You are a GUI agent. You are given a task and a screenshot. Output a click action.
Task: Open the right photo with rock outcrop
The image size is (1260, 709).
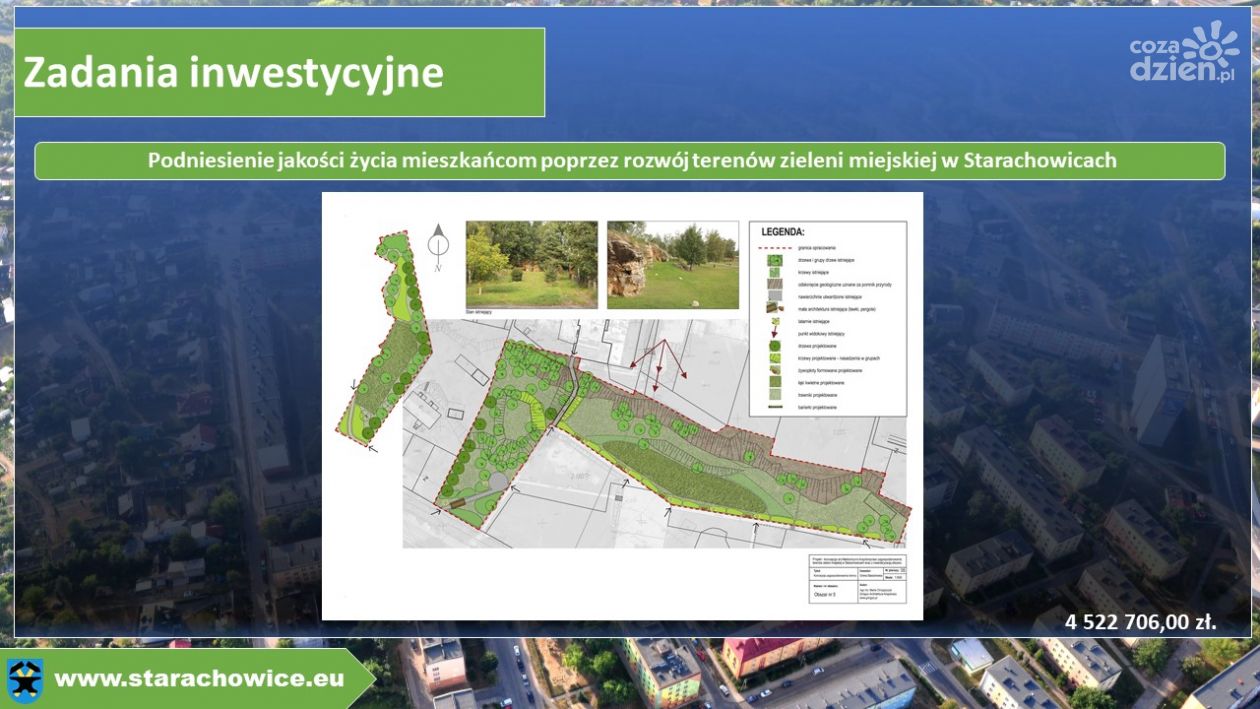[672, 265]
